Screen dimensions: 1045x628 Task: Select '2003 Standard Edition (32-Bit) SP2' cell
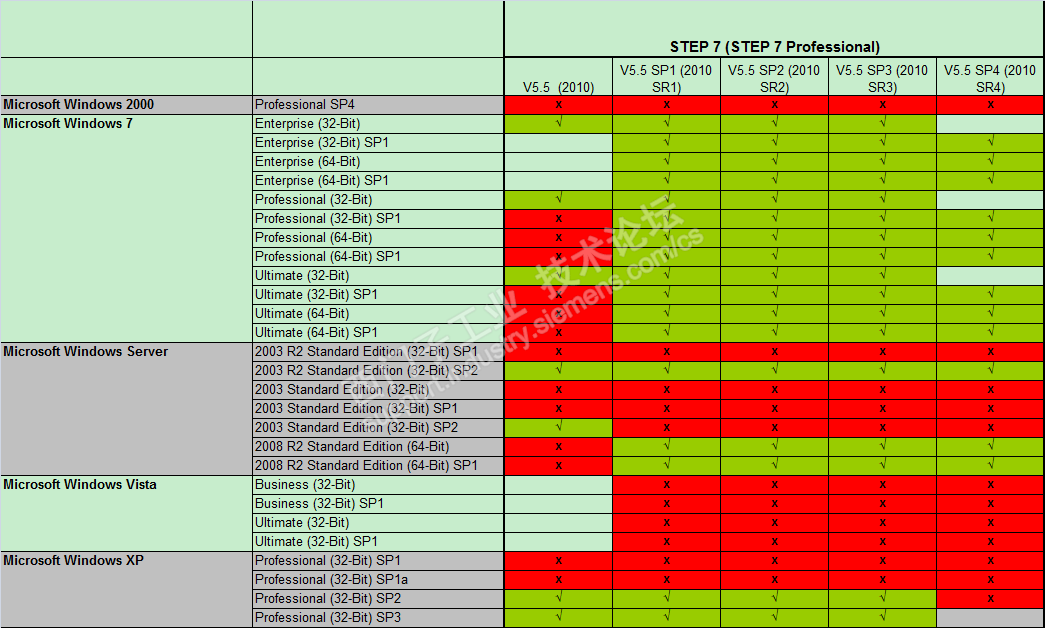[x=379, y=428]
